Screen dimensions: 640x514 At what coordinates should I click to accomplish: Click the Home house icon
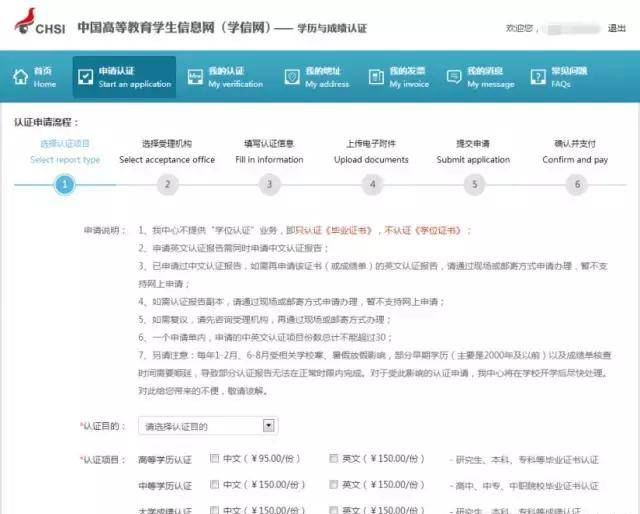[20, 77]
